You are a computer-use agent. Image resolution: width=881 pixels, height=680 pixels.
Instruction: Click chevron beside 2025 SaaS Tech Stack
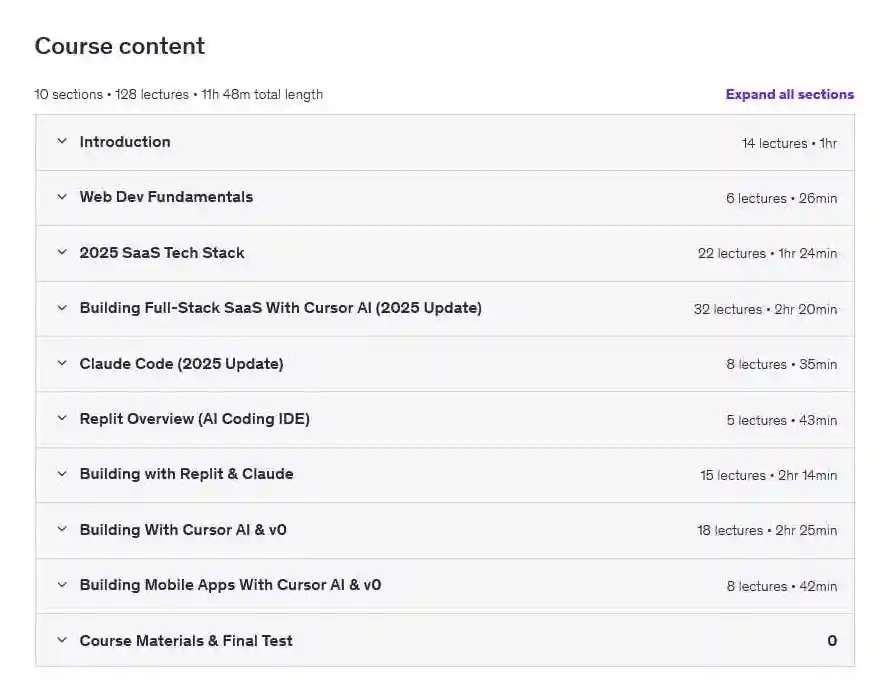[x=62, y=252]
